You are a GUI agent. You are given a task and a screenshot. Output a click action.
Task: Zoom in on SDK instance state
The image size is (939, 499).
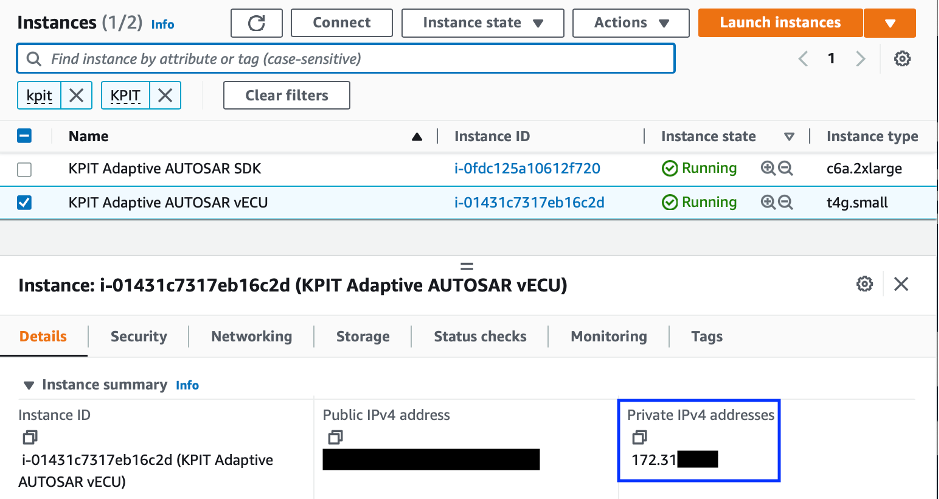tap(768, 168)
